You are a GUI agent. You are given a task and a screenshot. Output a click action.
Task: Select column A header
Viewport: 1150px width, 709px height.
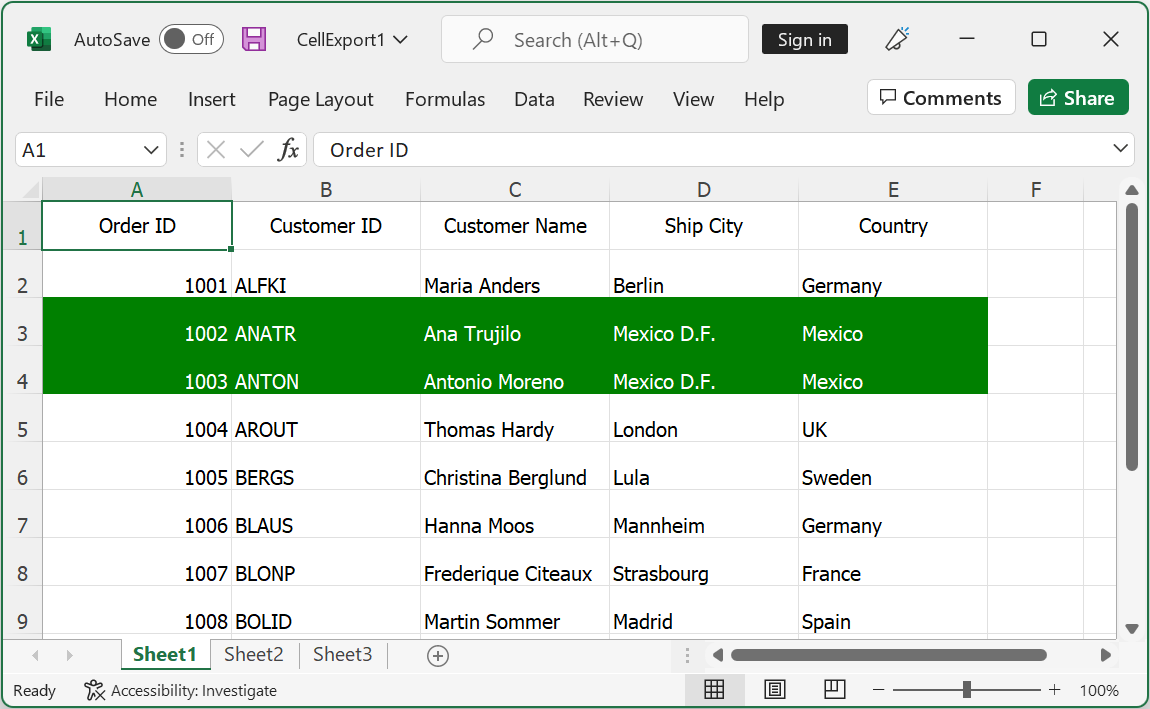137,190
